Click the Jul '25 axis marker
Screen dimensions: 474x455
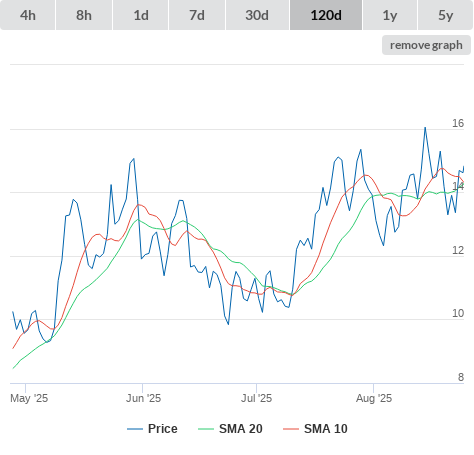pos(256,398)
